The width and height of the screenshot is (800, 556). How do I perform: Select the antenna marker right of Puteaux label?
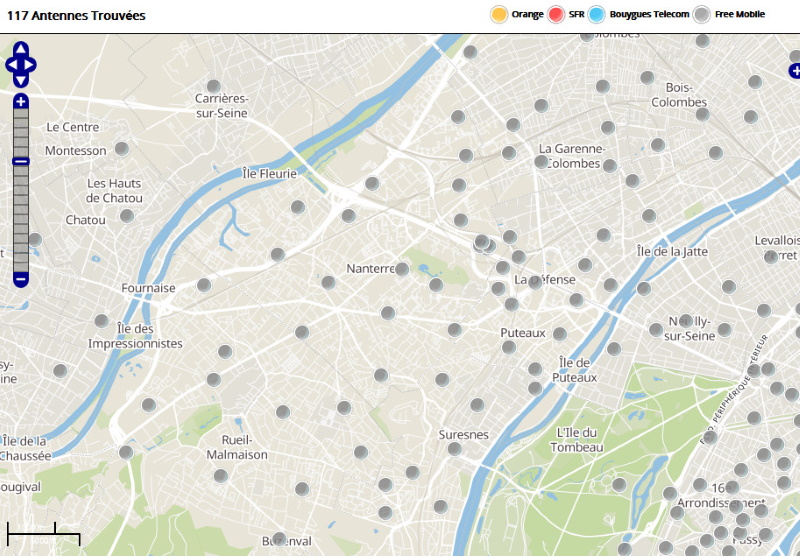click(x=560, y=334)
